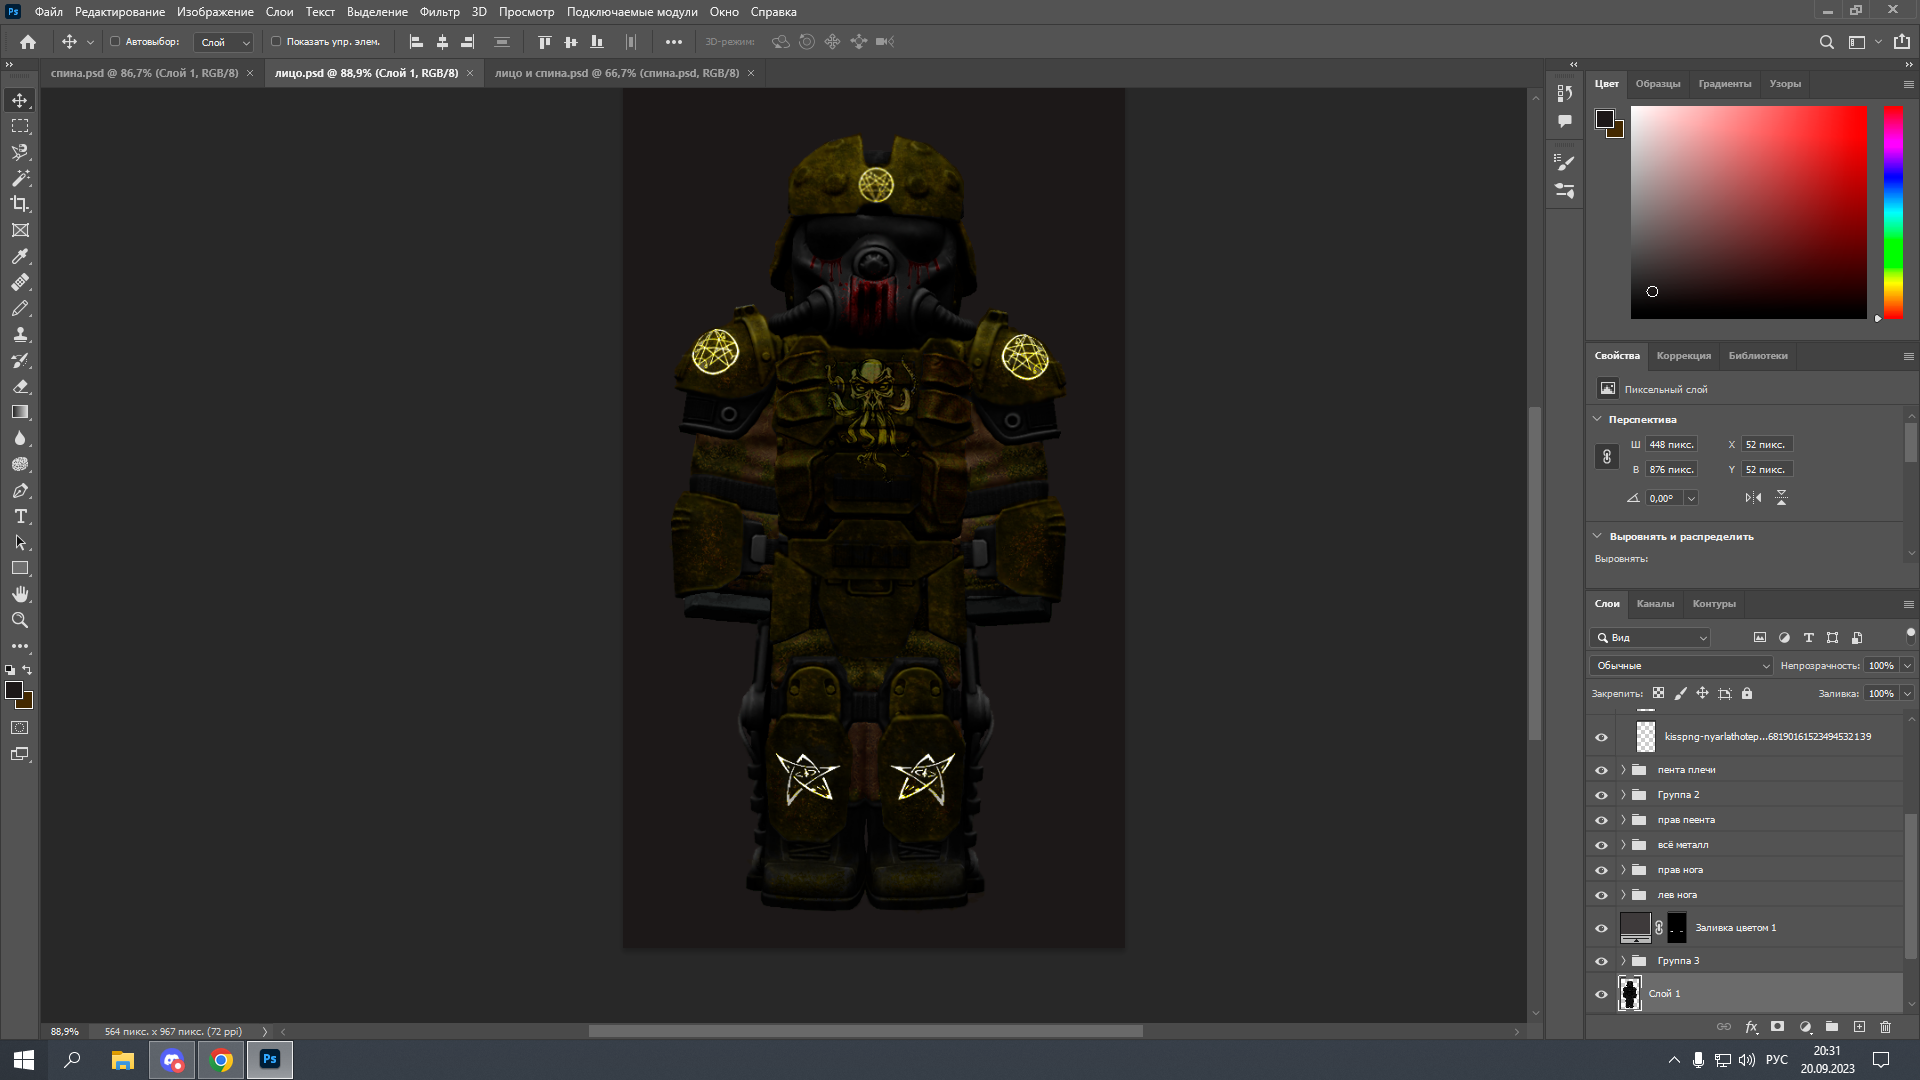Create a new adjustment layer
The image size is (1920, 1080).
[1805, 1027]
